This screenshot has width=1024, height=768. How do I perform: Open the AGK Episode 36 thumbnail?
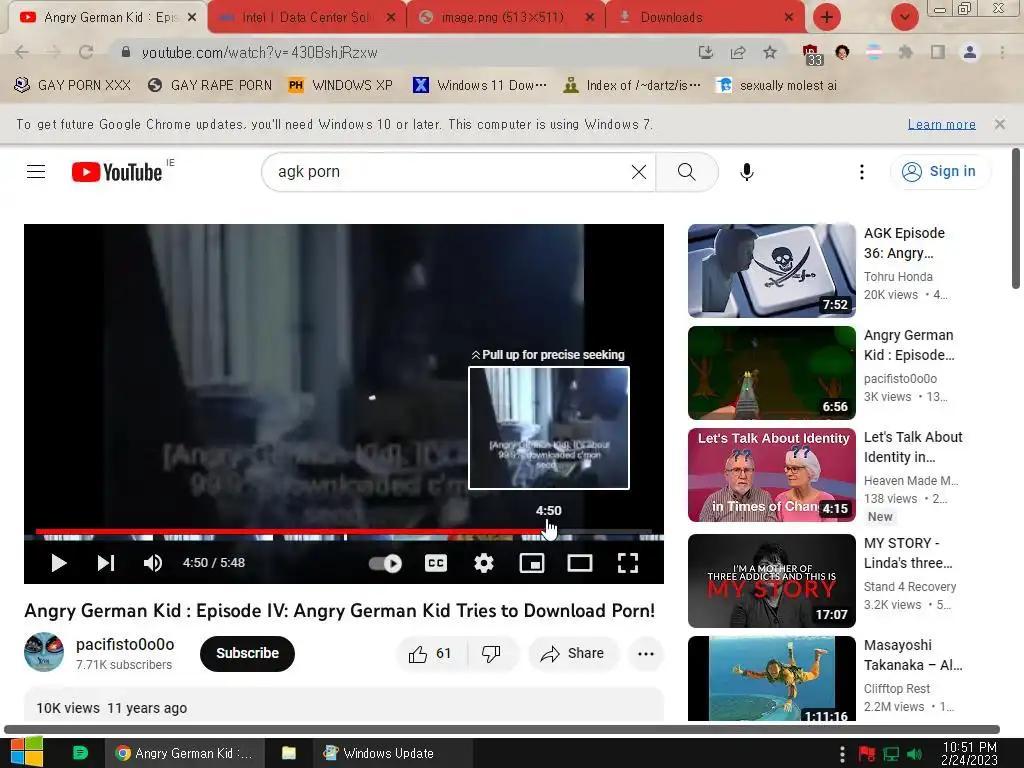pyautogui.click(x=772, y=270)
